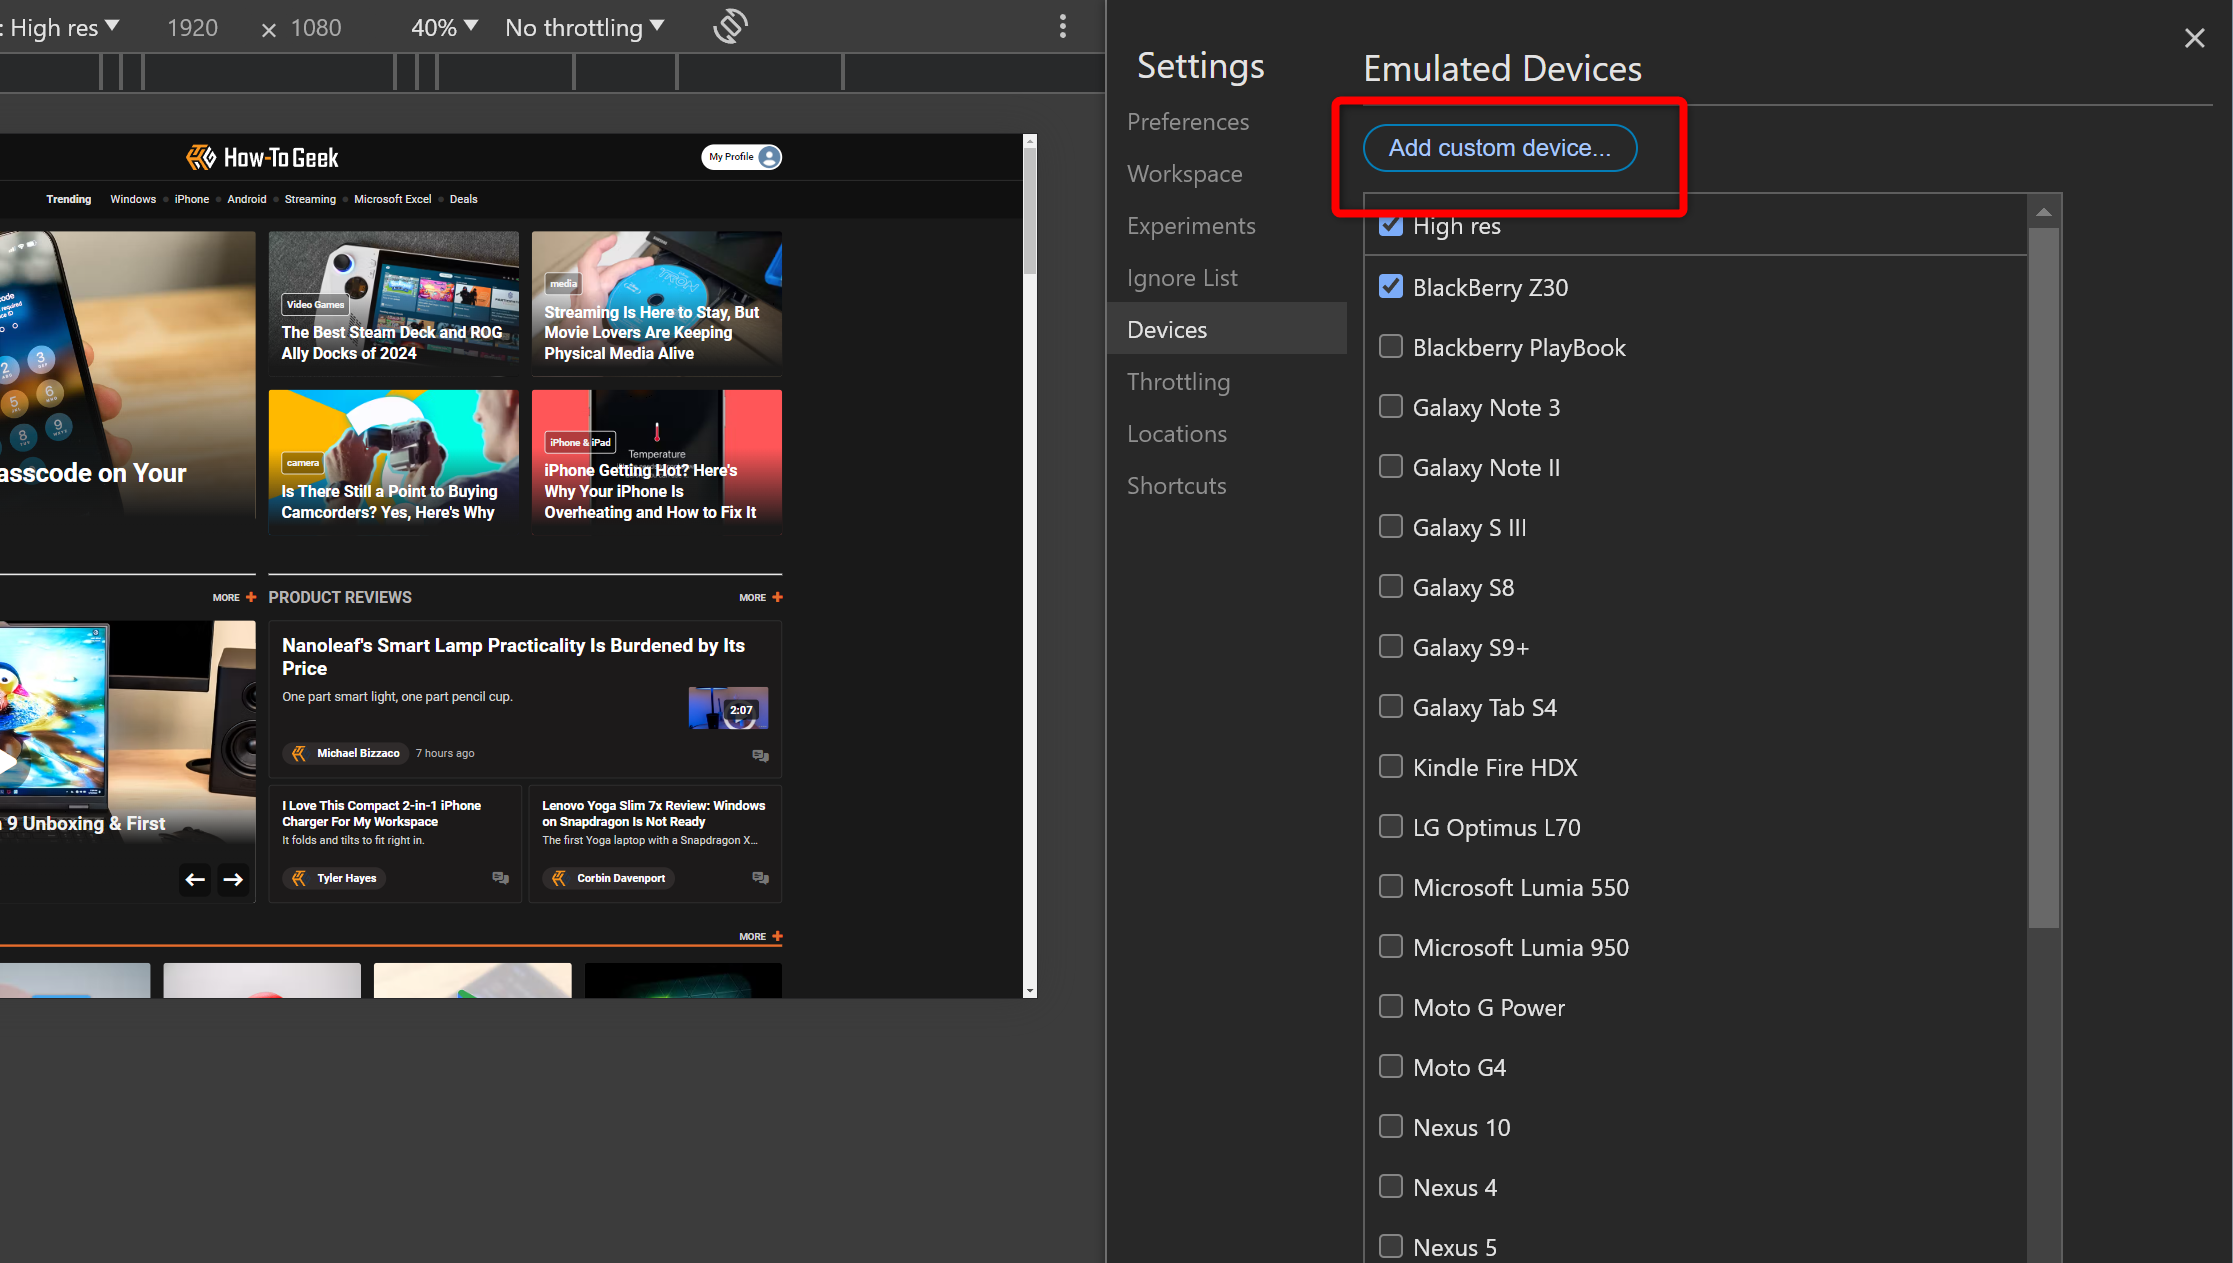This screenshot has height=1263, width=2233.
Task: Click plus icon beside Product Reviews MORE
Action: tap(777, 597)
